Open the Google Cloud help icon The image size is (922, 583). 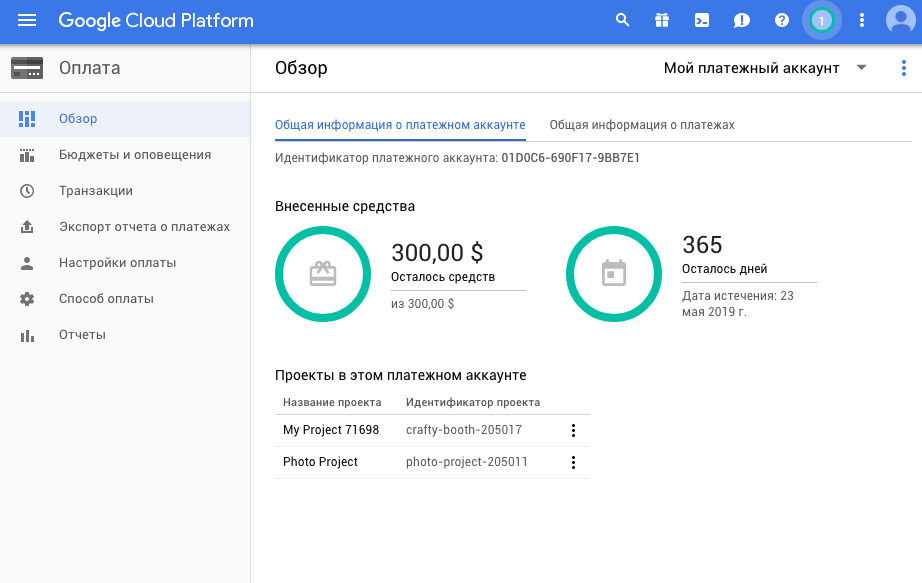click(781, 19)
